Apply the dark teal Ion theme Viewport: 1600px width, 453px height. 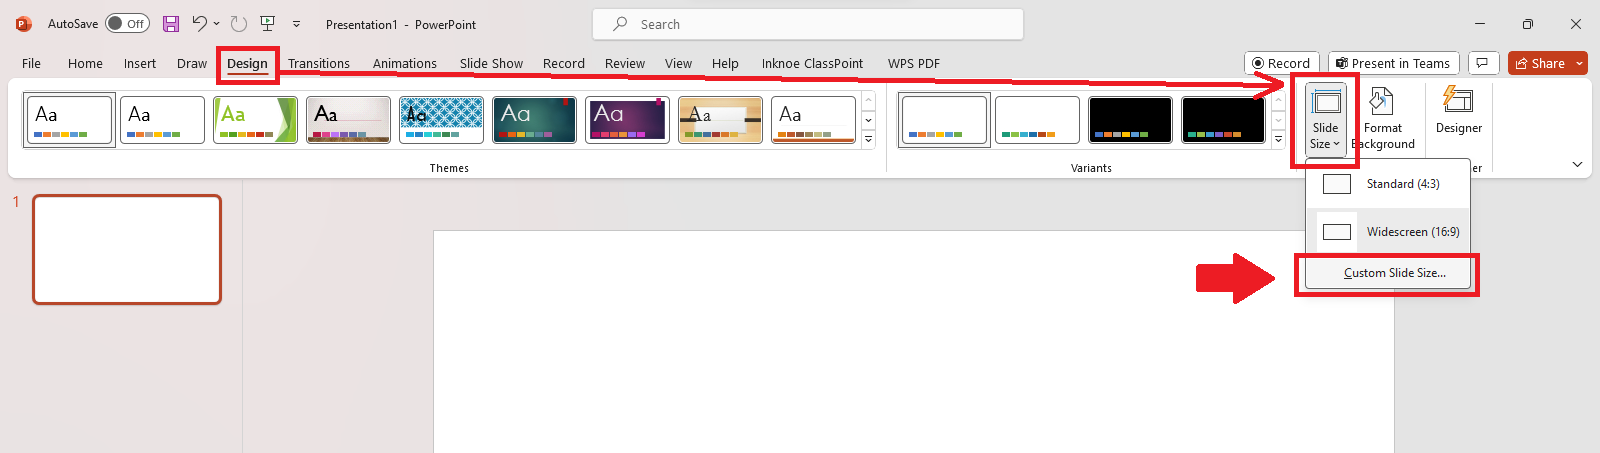pos(534,120)
